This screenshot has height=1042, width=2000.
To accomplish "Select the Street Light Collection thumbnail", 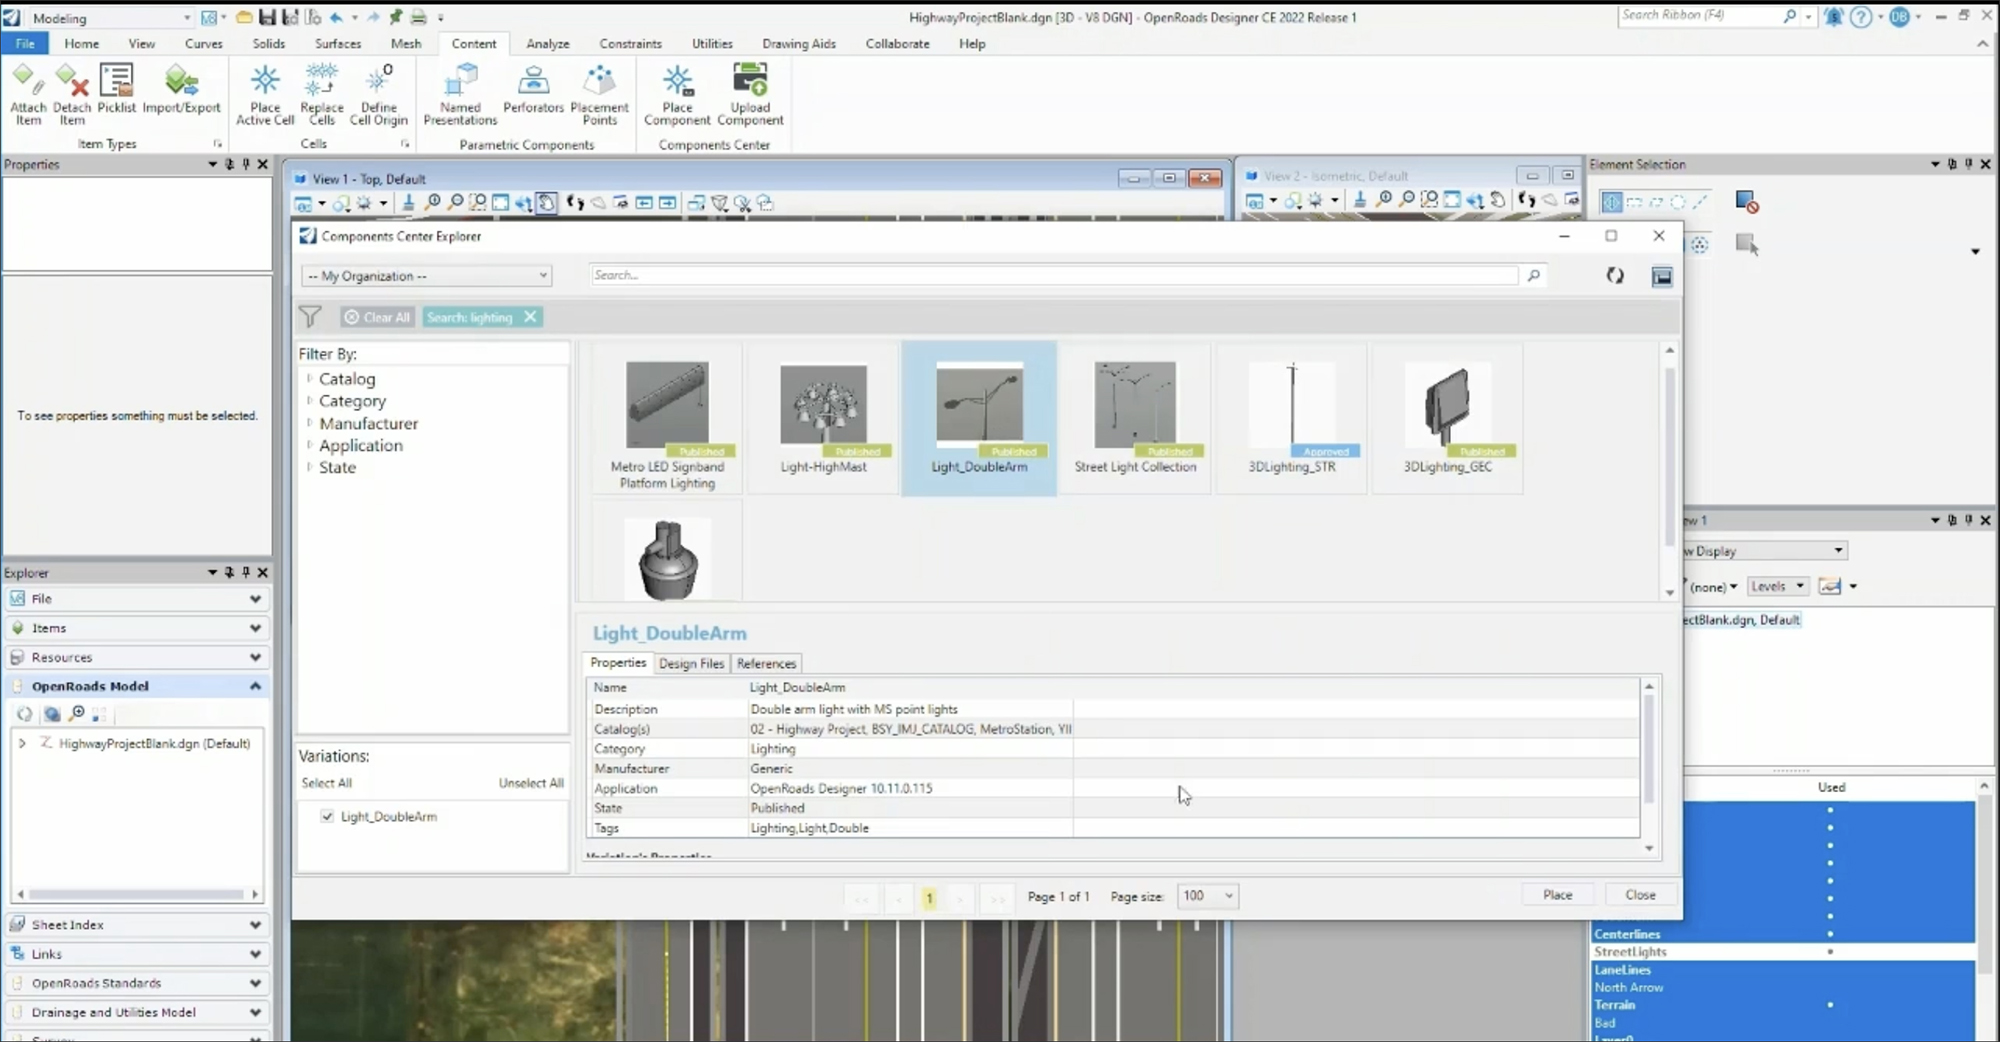I will point(1135,418).
